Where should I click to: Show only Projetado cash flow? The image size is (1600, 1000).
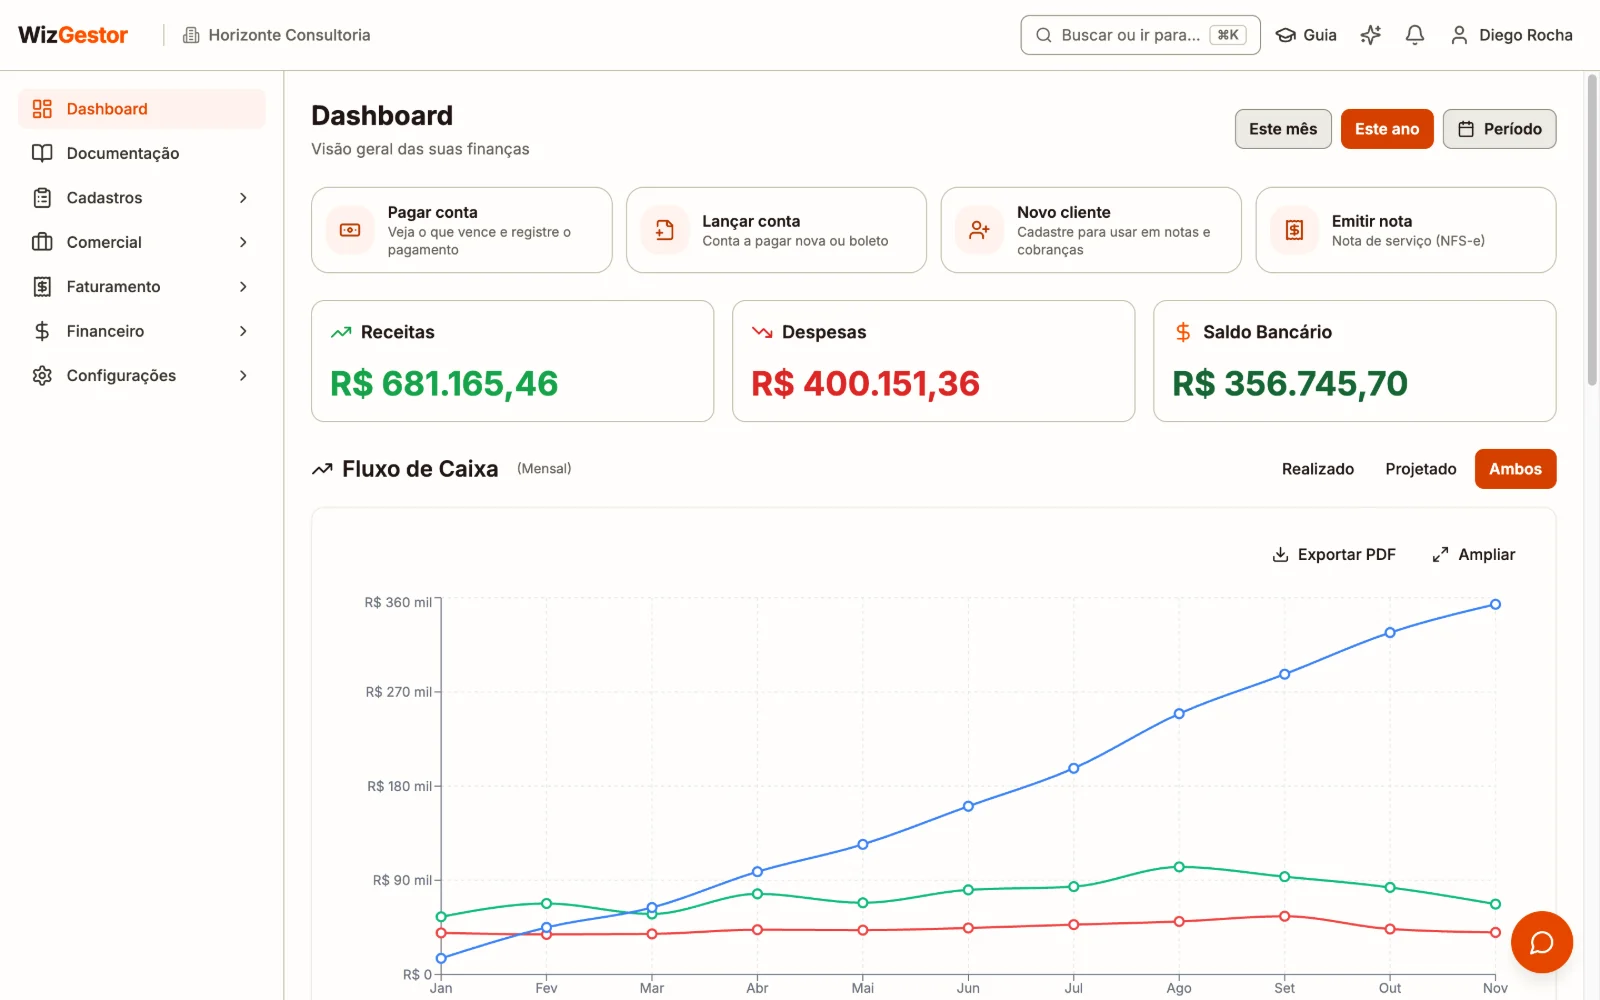1421,469
